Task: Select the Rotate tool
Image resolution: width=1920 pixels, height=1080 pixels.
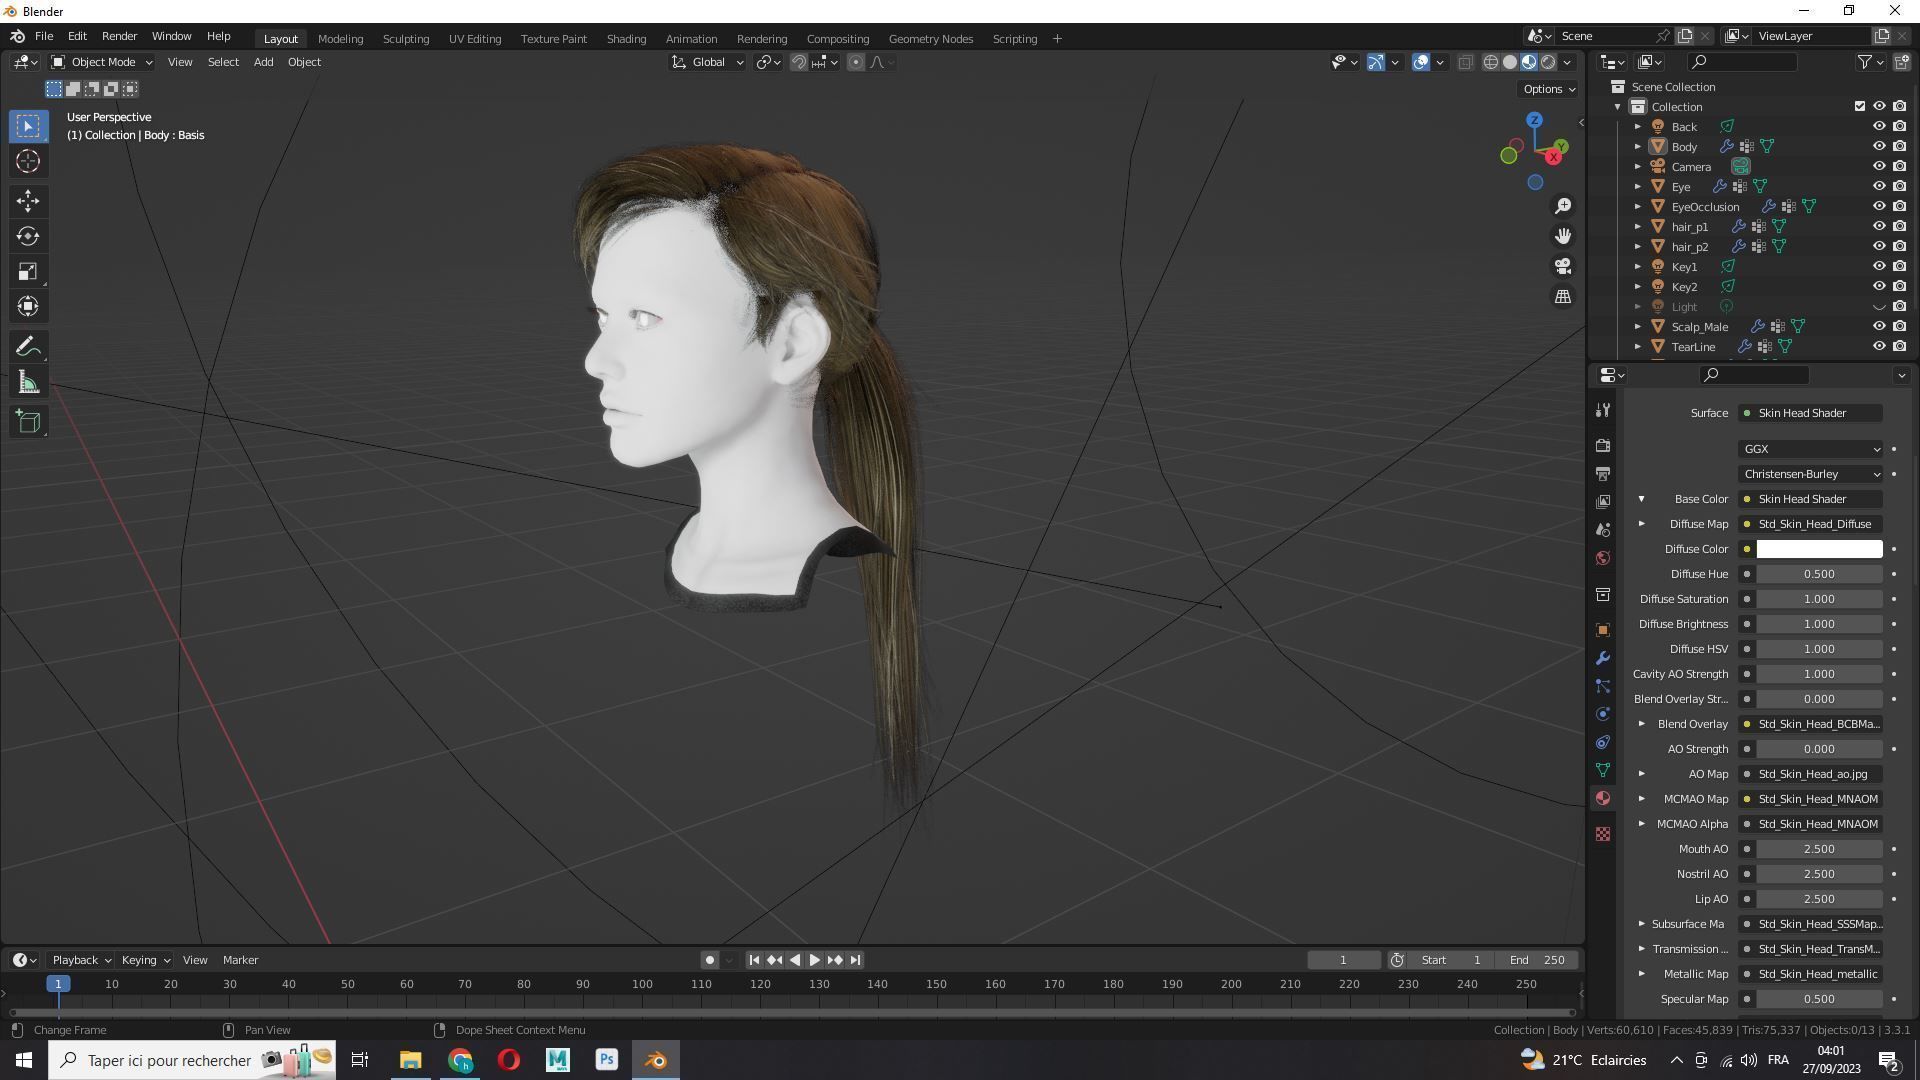Action: 28,236
